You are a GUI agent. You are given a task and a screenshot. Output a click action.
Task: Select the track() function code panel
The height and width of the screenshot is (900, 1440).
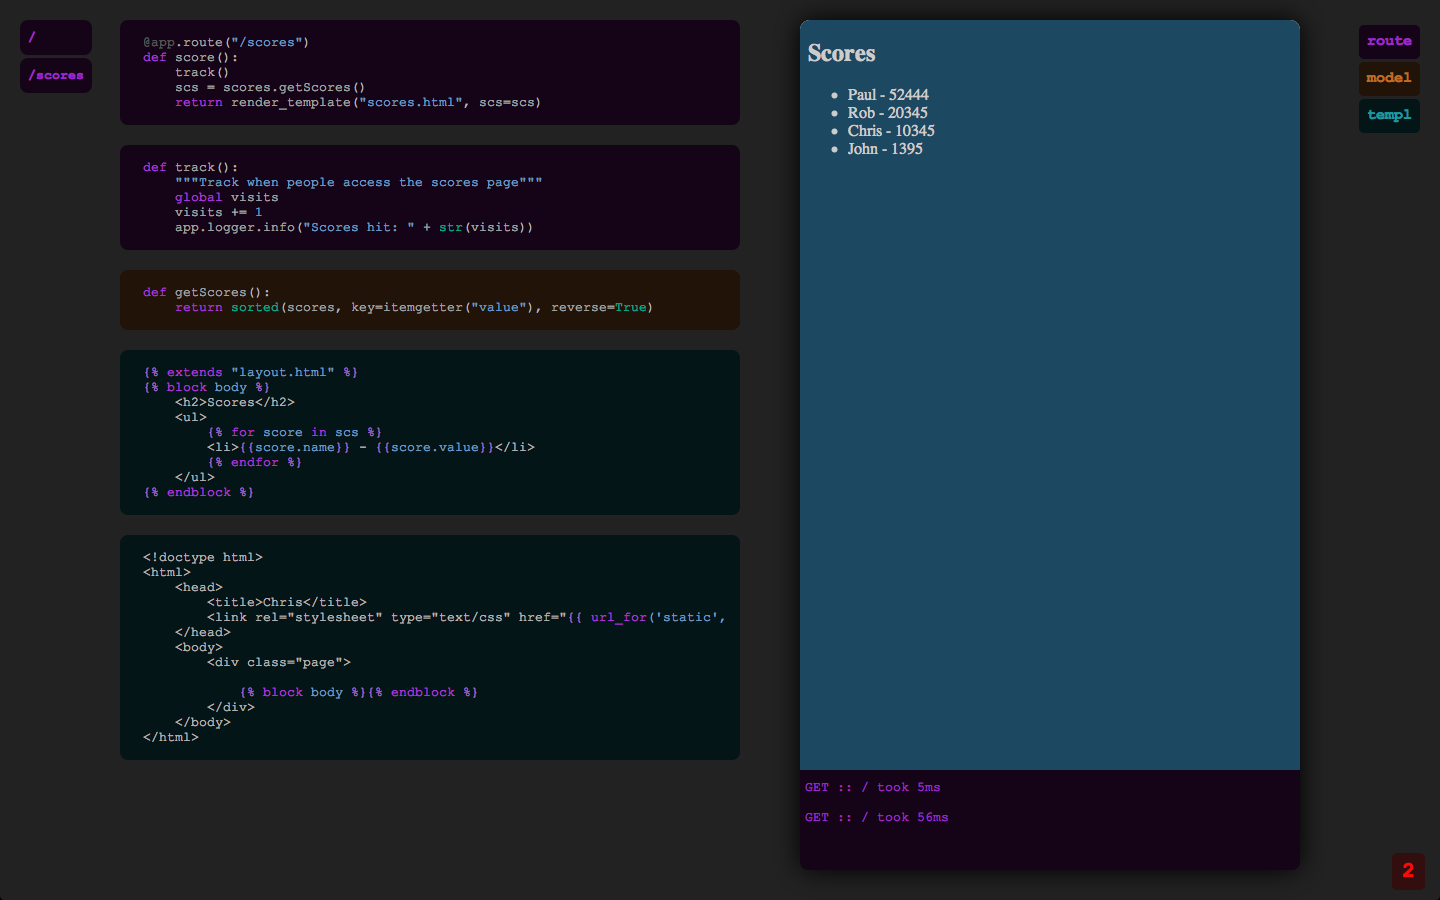tap(430, 197)
